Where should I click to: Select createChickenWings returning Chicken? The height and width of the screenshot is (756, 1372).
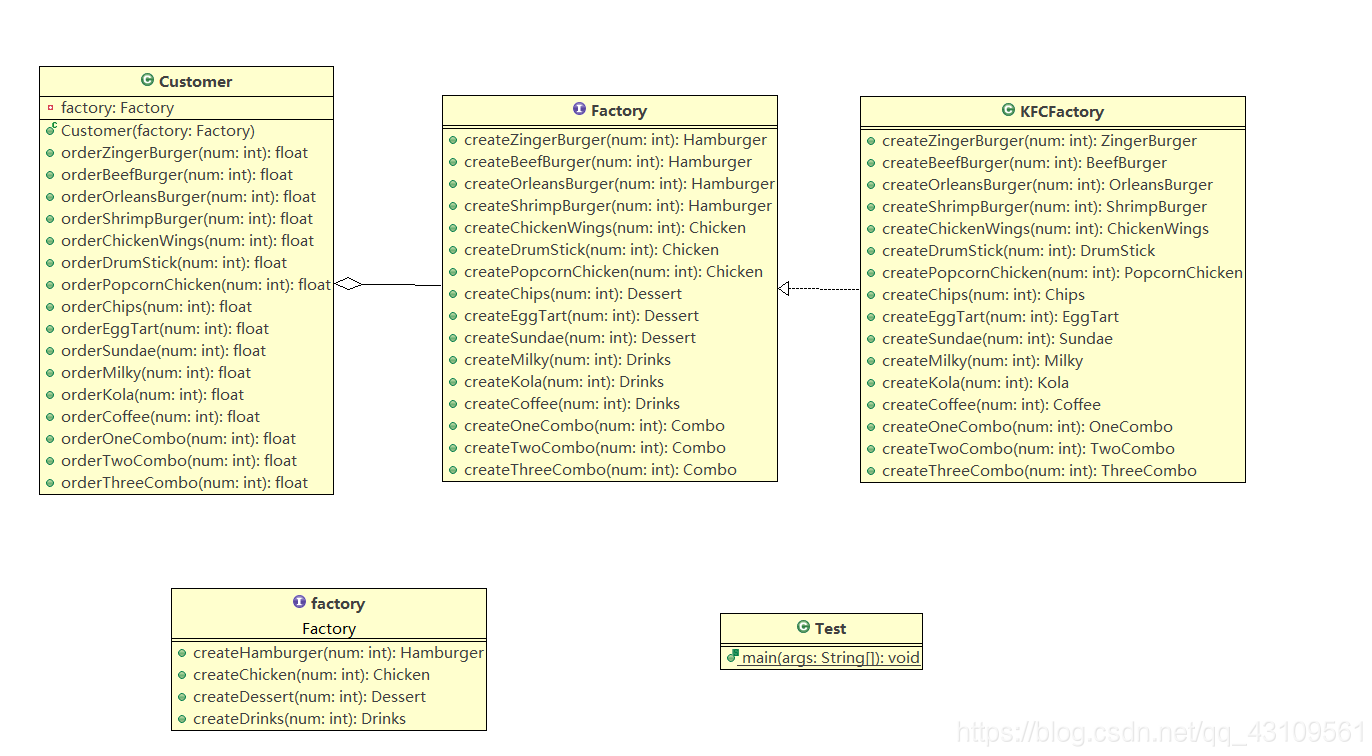(605, 228)
